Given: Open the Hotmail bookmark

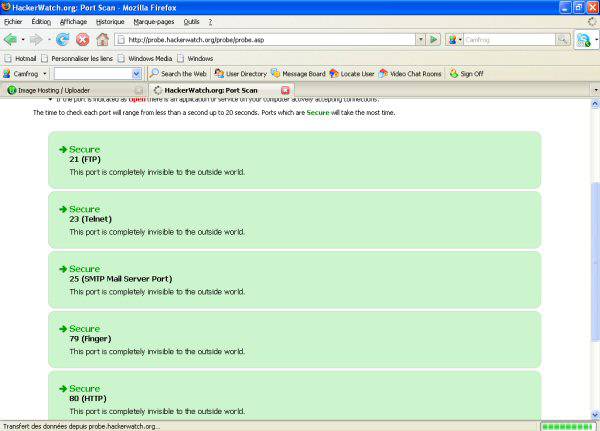Looking at the screenshot, I should (20, 59).
